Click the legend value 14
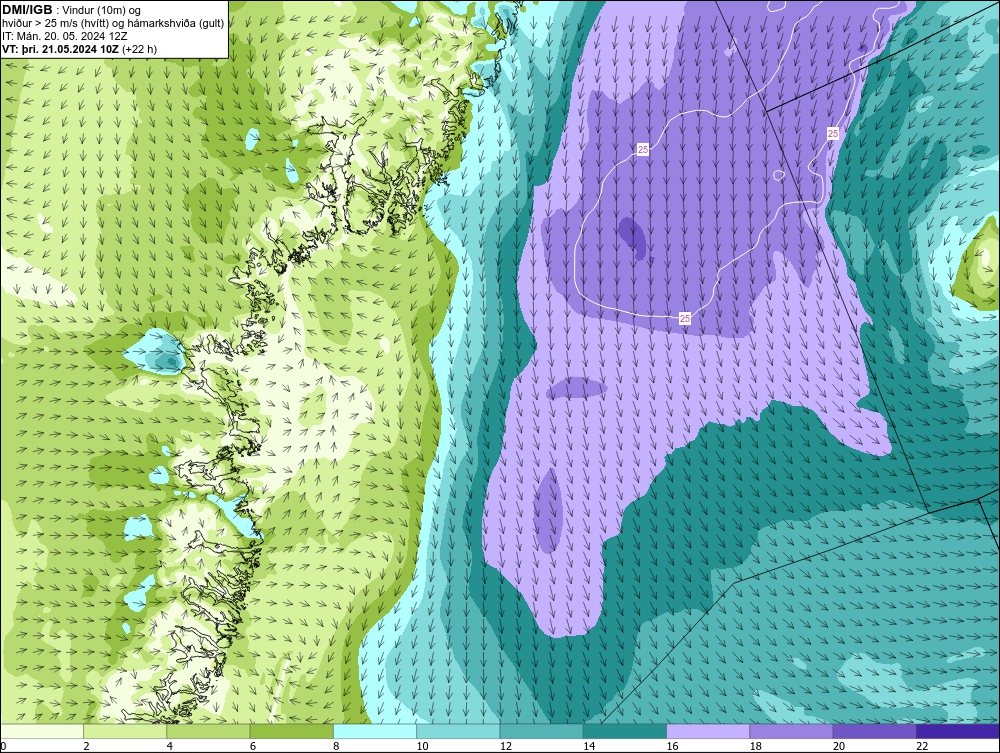The image size is (1000, 753). (589, 746)
